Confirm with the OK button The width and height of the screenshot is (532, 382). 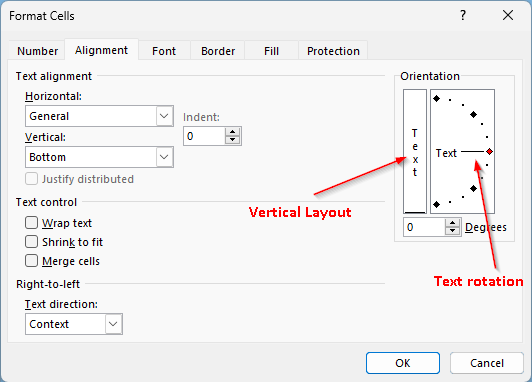(x=403, y=363)
